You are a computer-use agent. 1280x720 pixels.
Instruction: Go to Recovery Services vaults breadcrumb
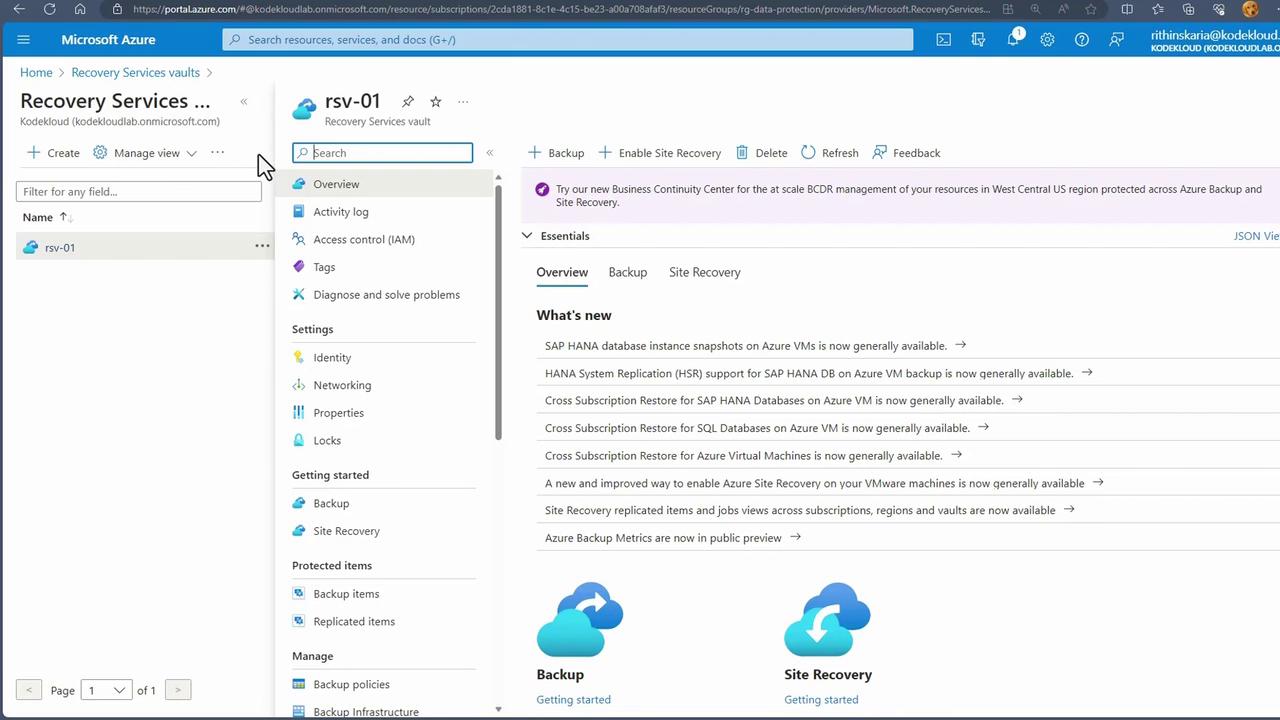[136, 73]
